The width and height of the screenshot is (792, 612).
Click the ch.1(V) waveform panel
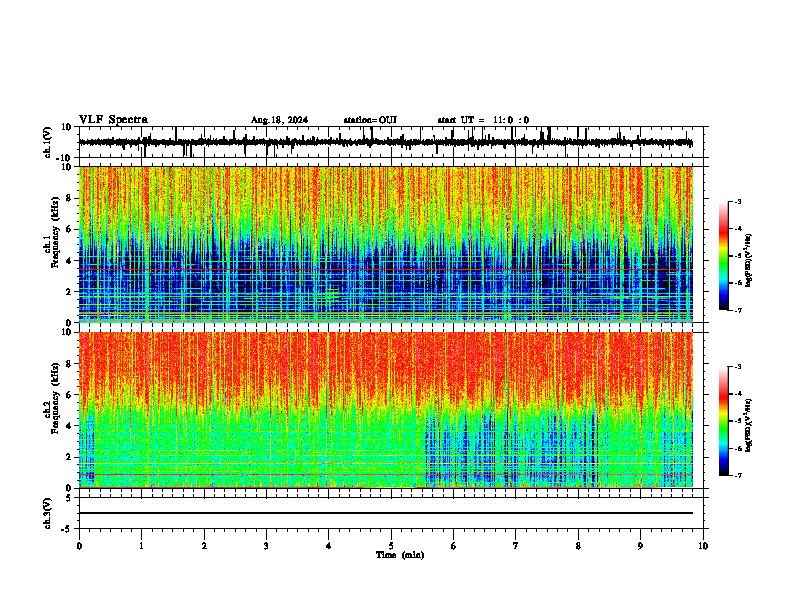tap(390, 142)
